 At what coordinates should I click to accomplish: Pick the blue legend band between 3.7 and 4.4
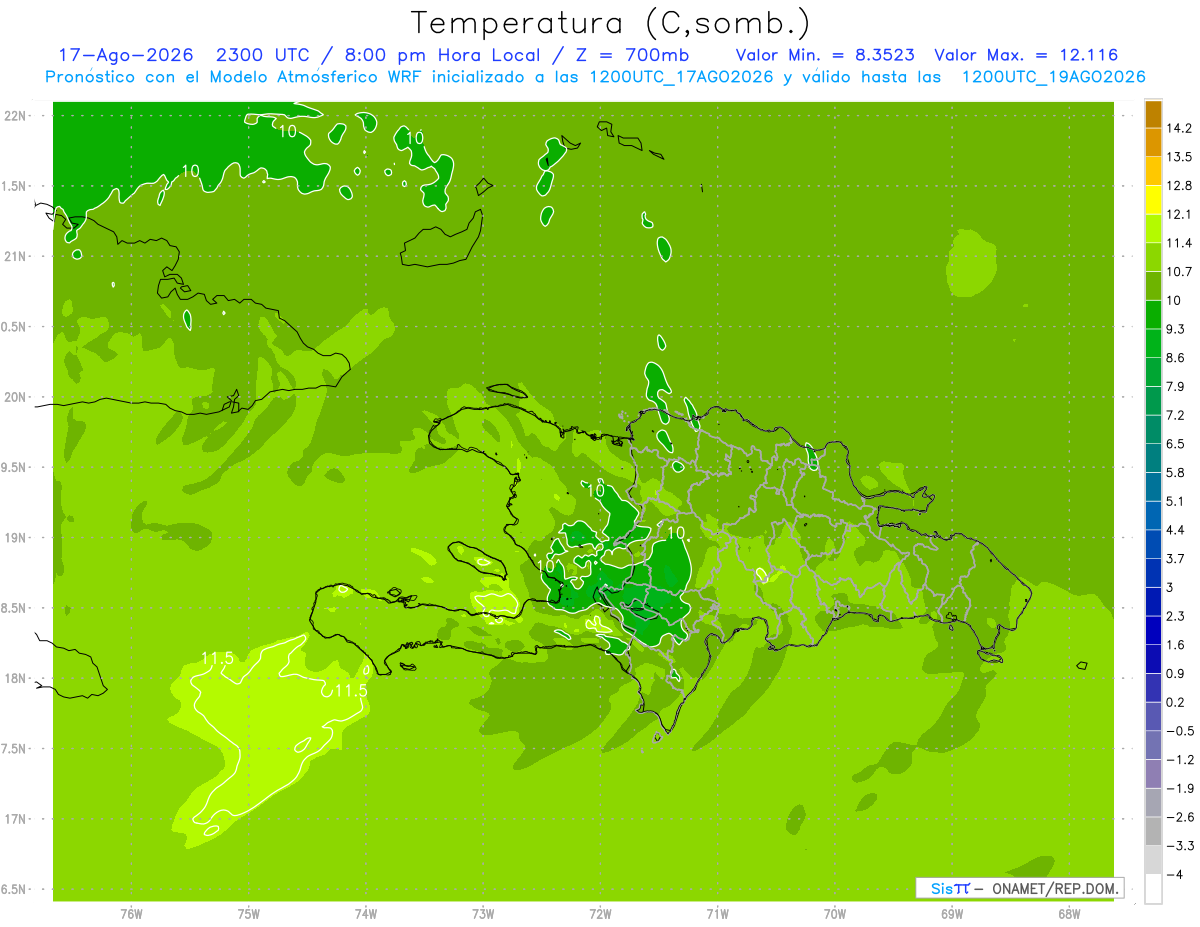[x=1153, y=543]
